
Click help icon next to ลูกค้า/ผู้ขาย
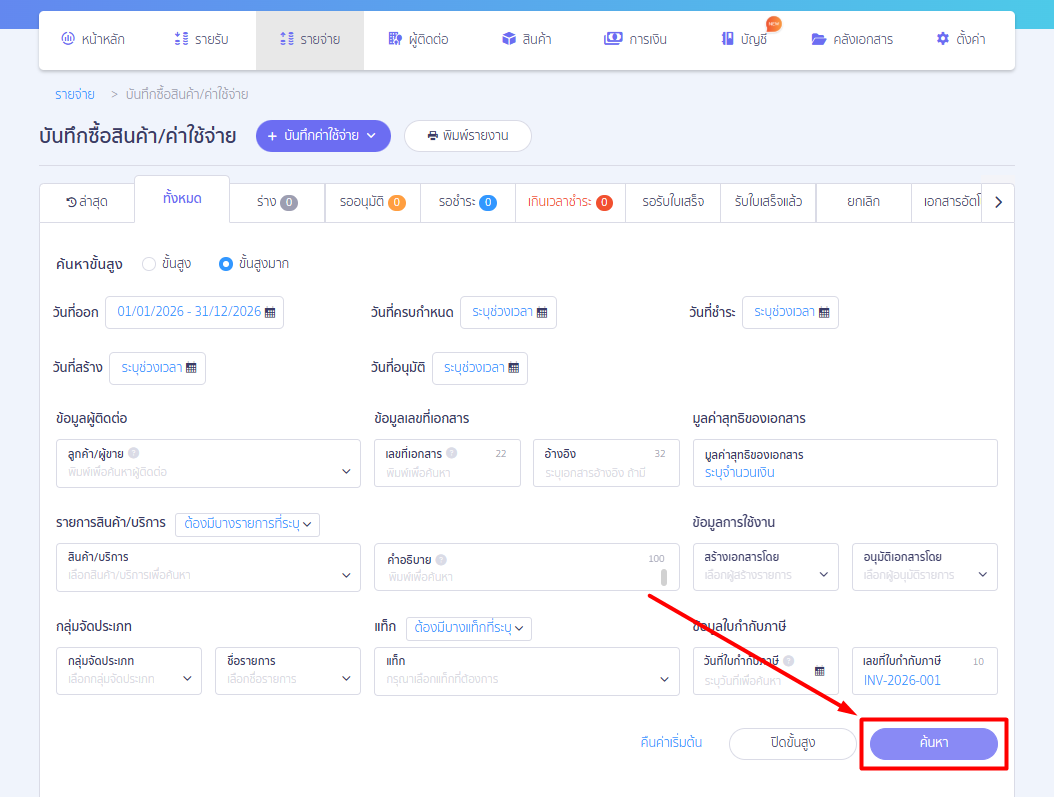[134, 453]
